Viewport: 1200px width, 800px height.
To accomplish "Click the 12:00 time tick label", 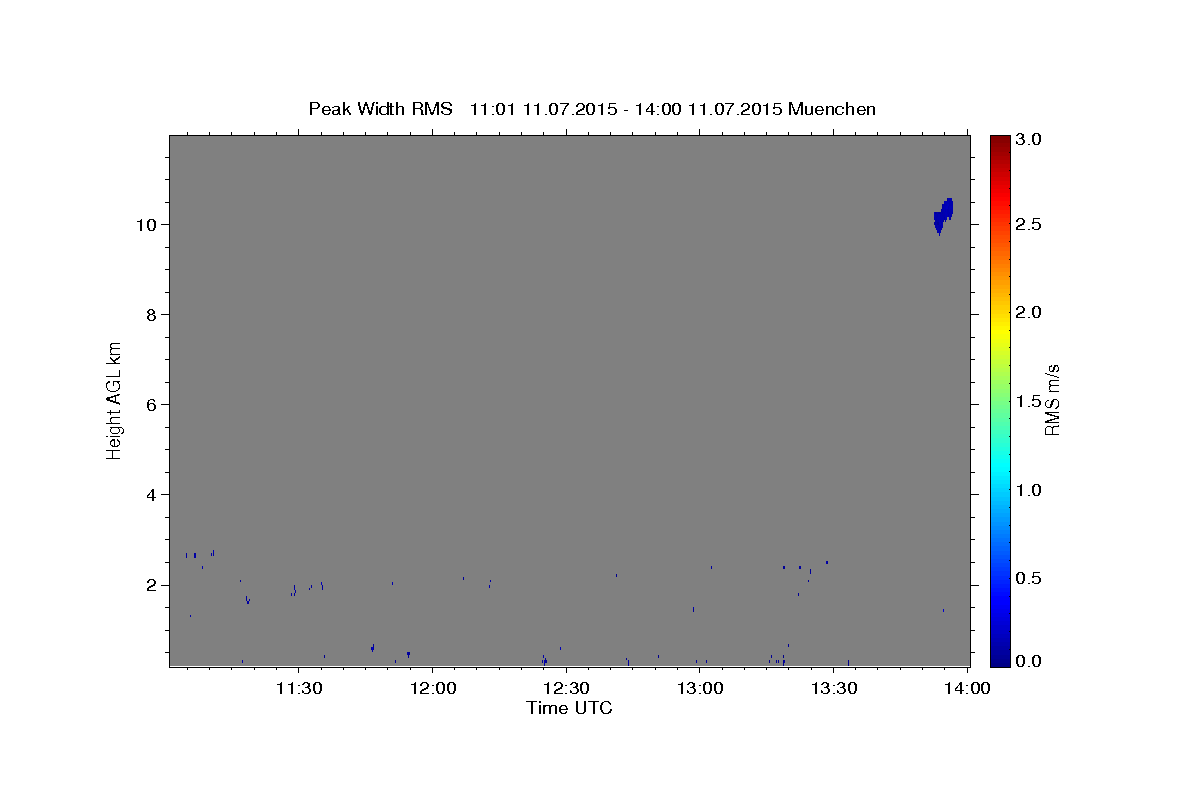I will pyautogui.click(x=432, y=688).
